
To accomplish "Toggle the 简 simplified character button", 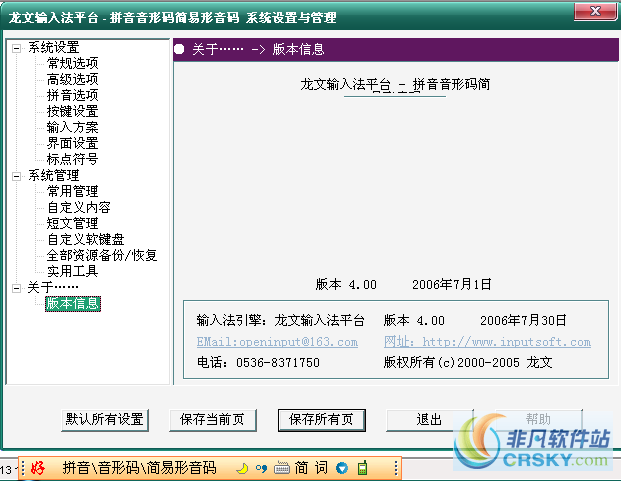I will pyautogui.click(x=301, y=468).
